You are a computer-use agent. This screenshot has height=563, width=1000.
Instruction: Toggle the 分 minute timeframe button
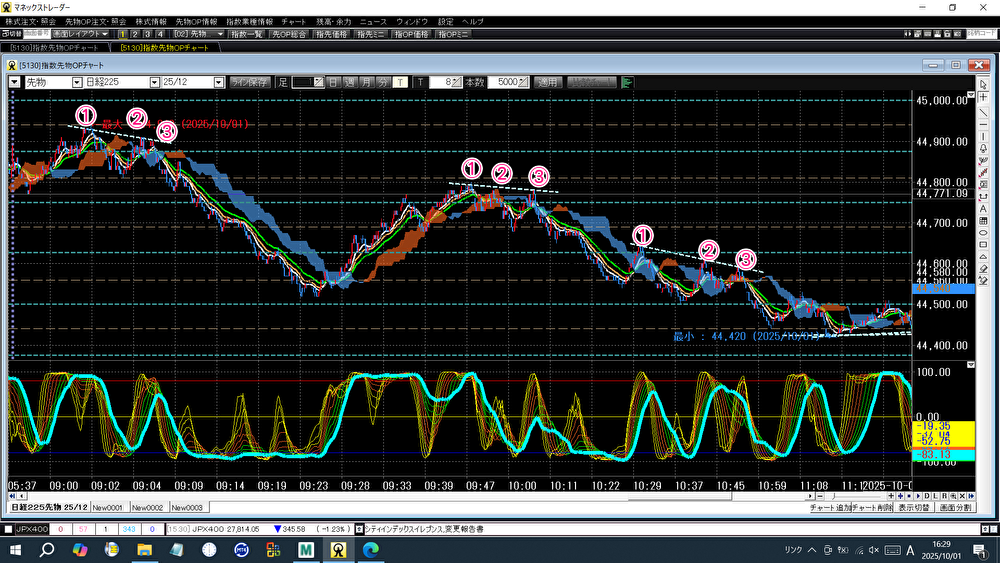[383, 82]
